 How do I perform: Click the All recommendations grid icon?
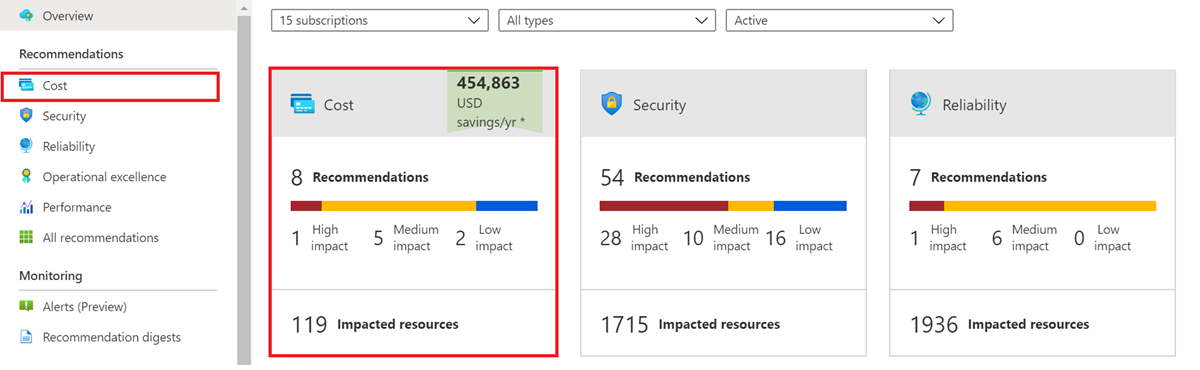point(26,238)
